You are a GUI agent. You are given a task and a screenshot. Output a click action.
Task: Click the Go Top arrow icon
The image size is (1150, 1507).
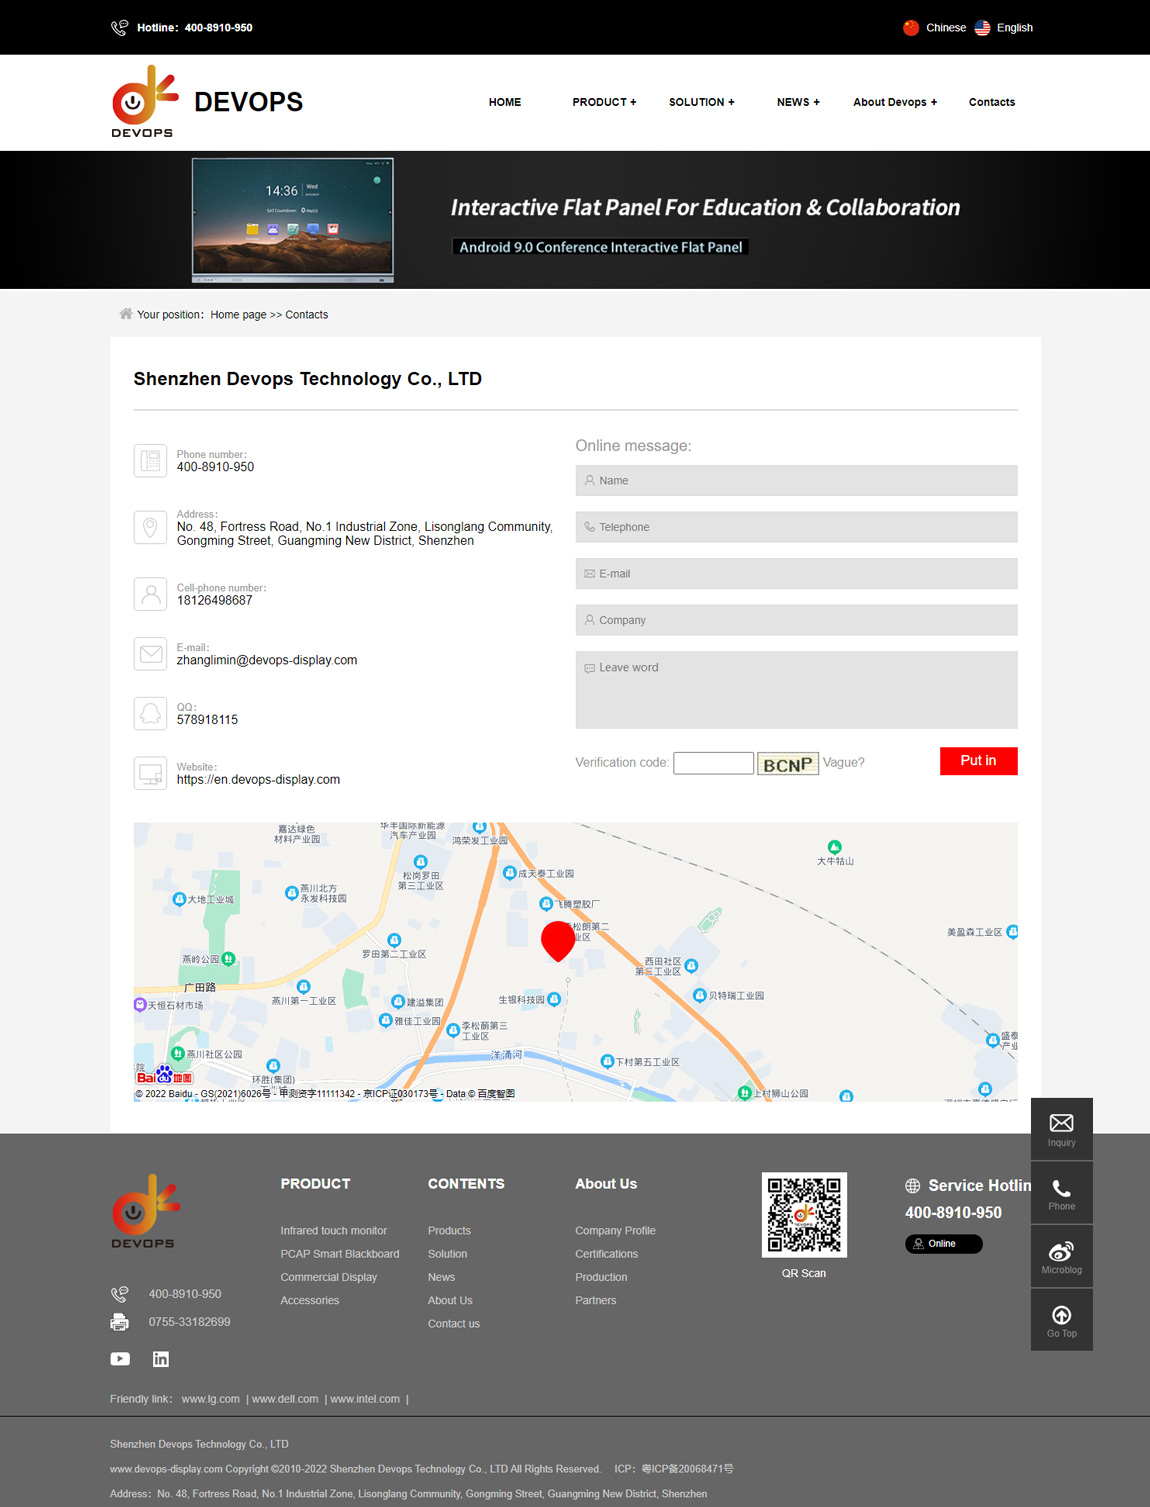1061,1316
